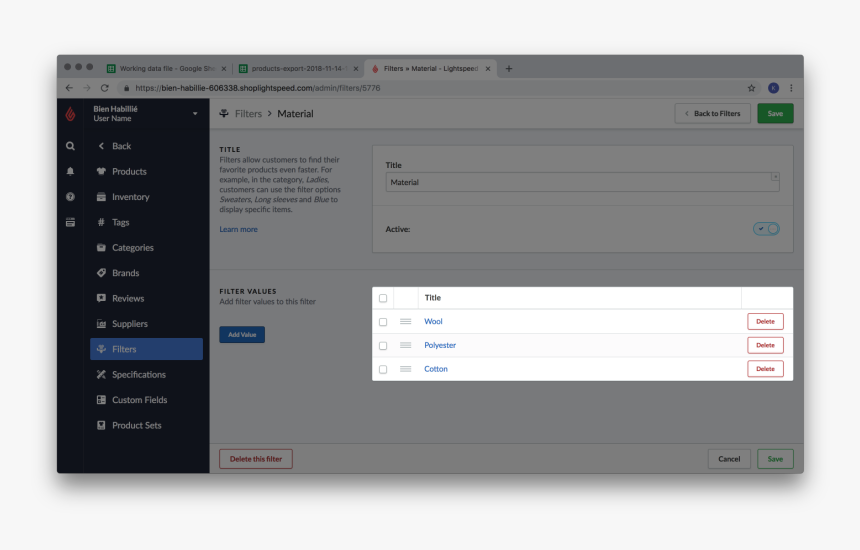Viewport: 860px width, 550px height.
Task: Open a new browser tab
Action: point(509,69)
